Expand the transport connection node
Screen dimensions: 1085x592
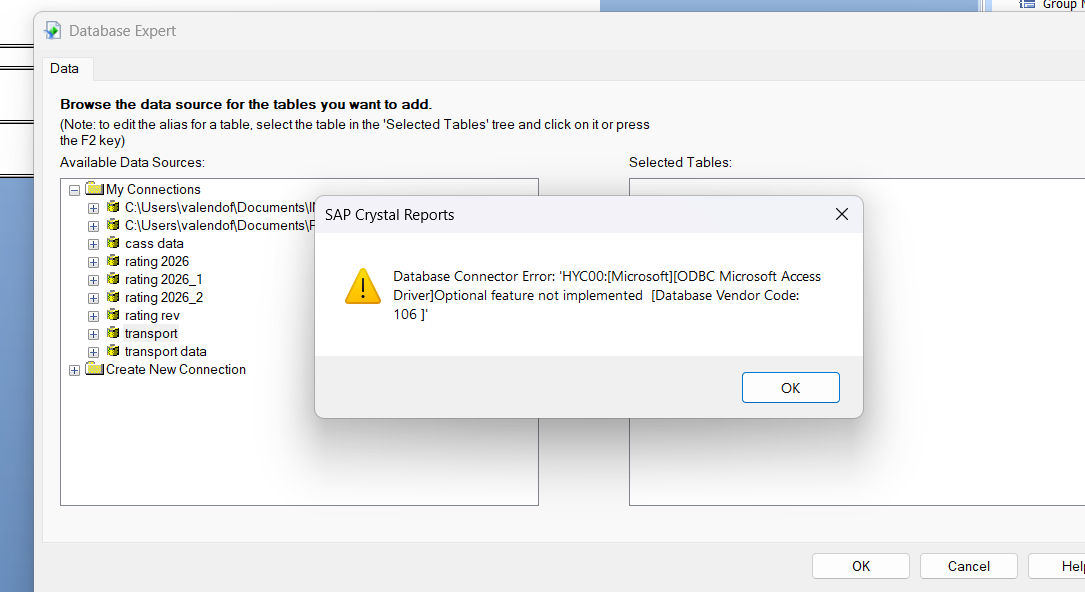coord(93,334)
